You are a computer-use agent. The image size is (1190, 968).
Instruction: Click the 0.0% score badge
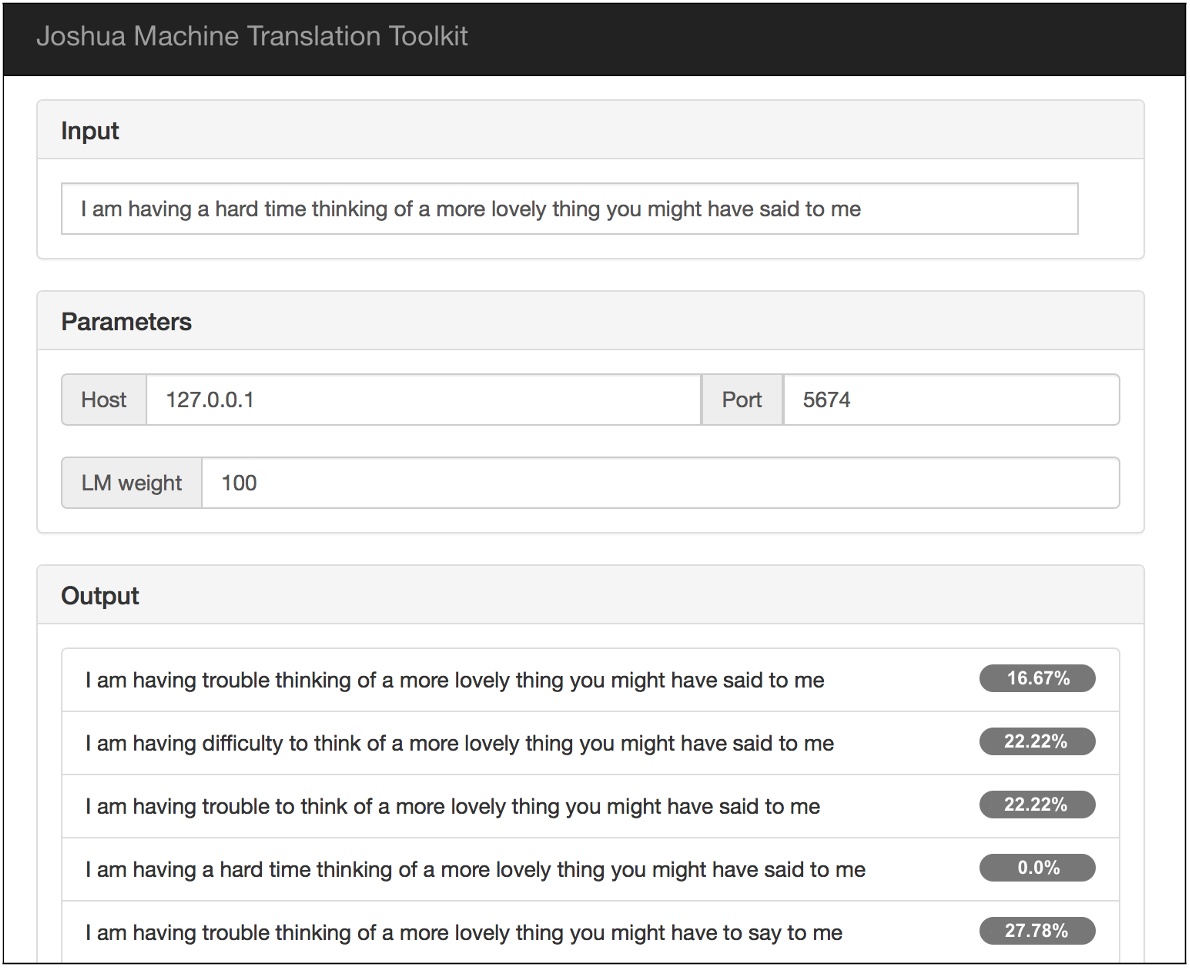(x=1037, y=868)
